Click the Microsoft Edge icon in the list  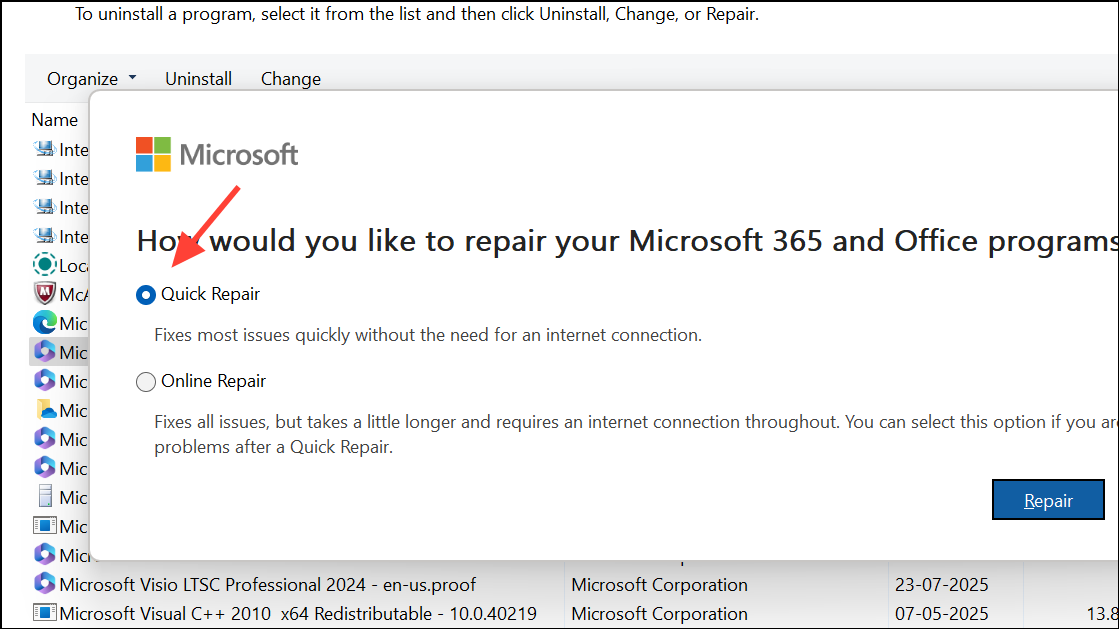[44, 323]
